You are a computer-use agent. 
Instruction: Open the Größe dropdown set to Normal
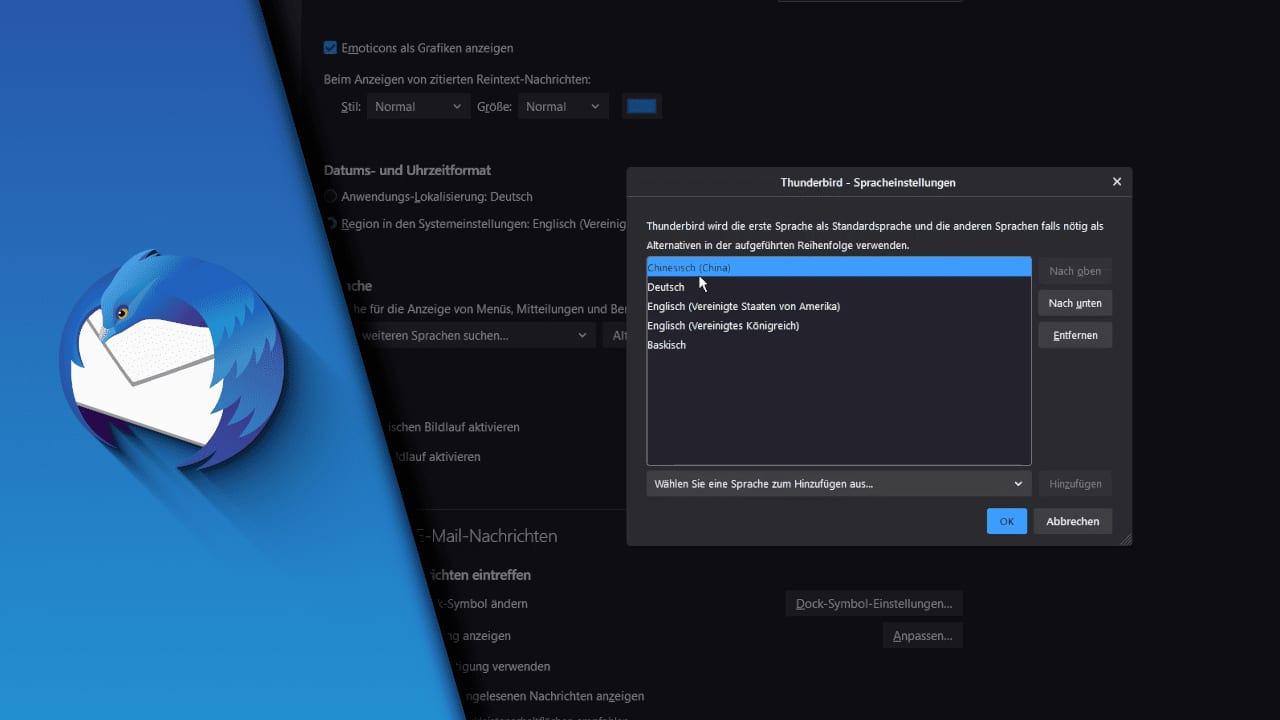[563, 107]
